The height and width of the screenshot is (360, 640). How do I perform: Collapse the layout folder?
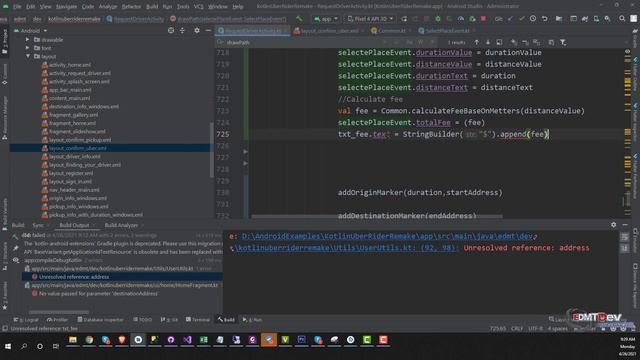[28, 56]
